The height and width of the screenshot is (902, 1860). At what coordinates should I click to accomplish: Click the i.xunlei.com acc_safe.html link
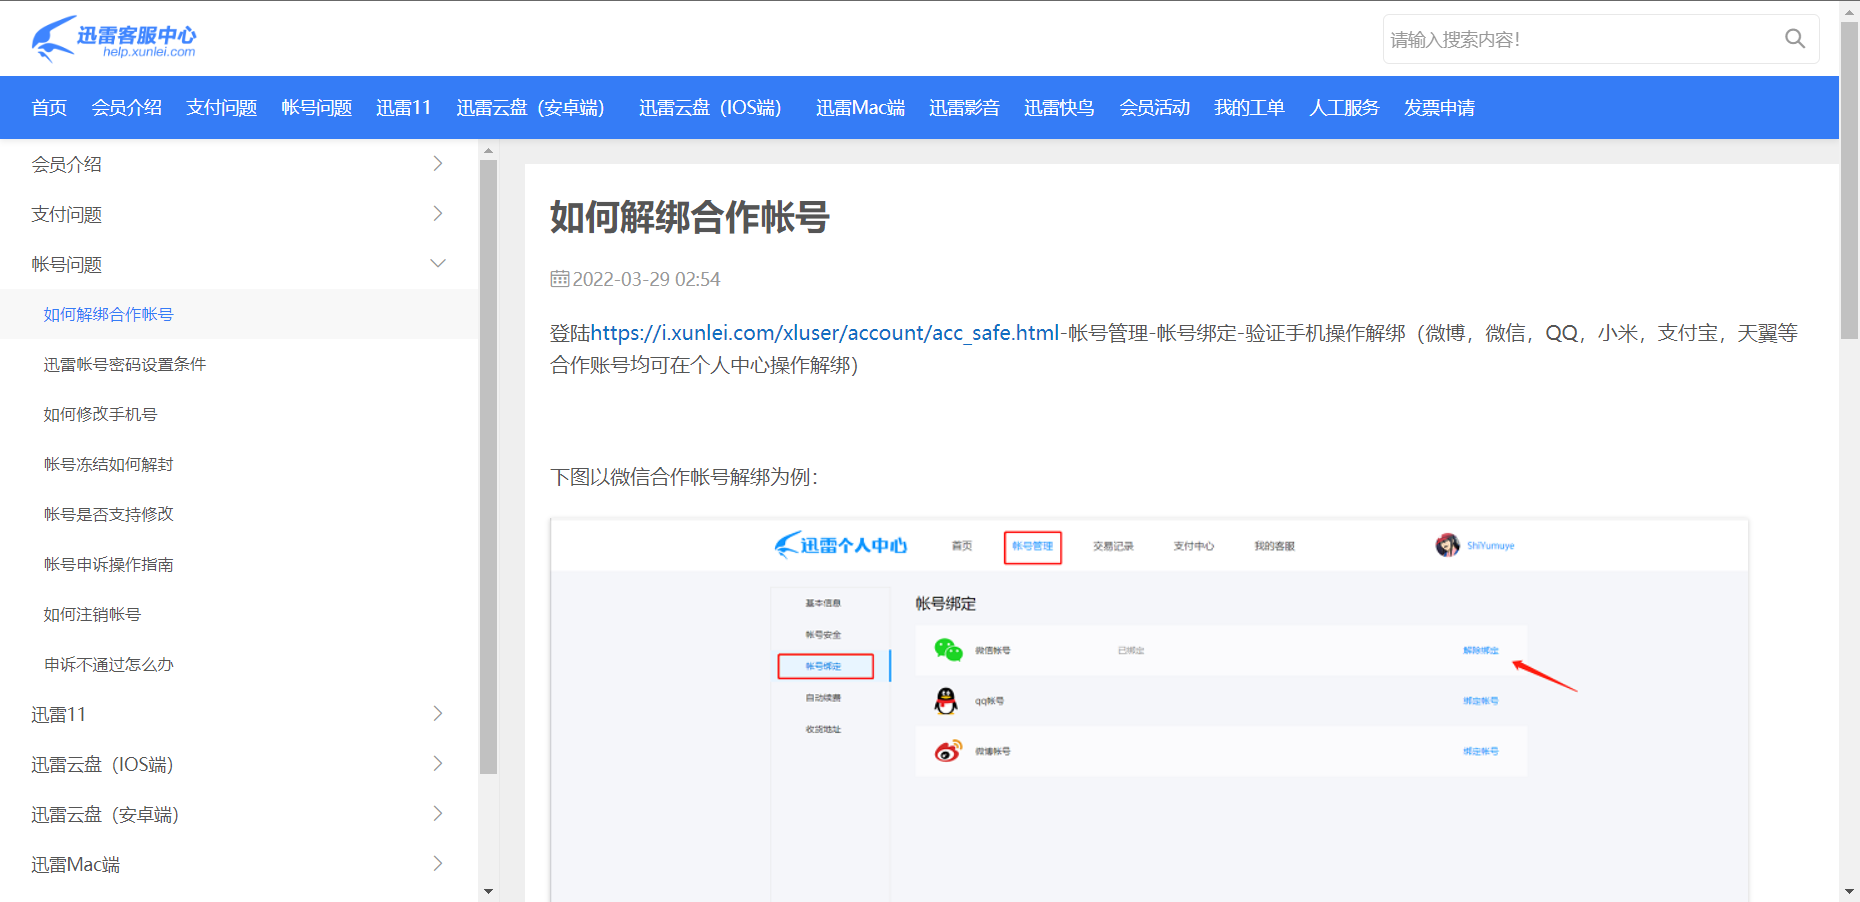[x=824, y=332]
